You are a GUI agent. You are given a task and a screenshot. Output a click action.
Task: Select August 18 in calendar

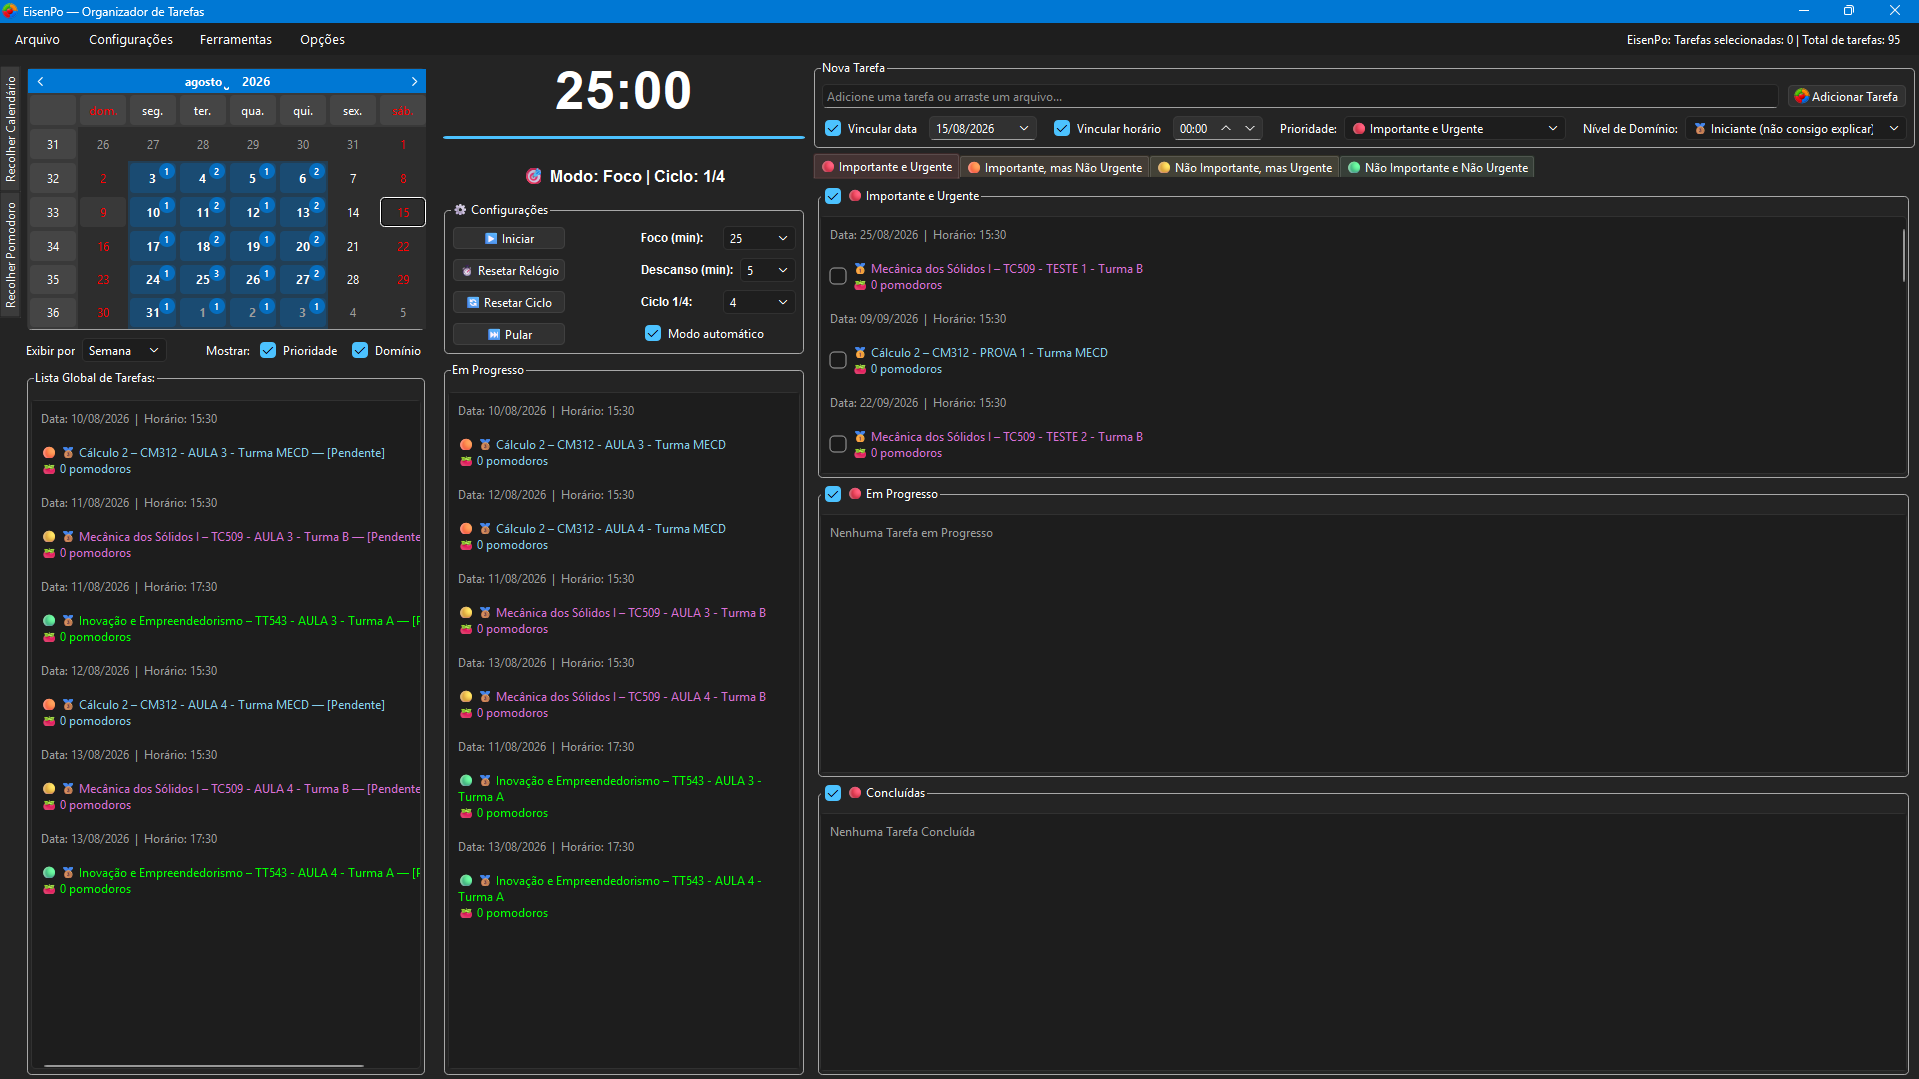pyautogui.click(x=203, y=246)
